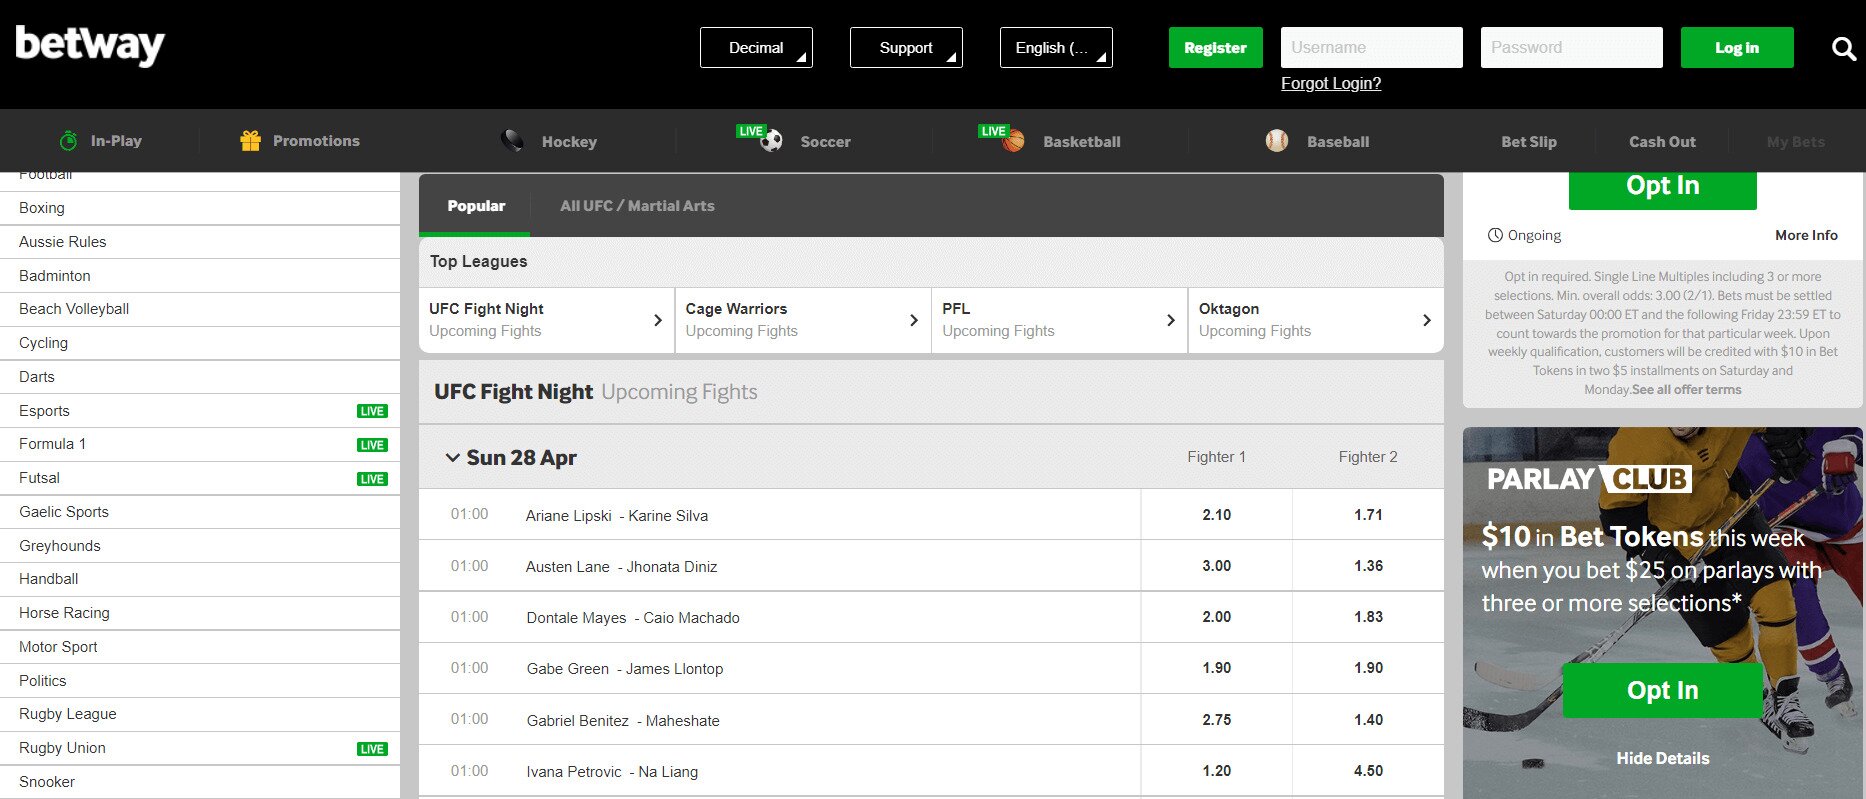Select Badminton in sports list
Viewport: 1866px width, 799px height.
(x=200, y=276)
